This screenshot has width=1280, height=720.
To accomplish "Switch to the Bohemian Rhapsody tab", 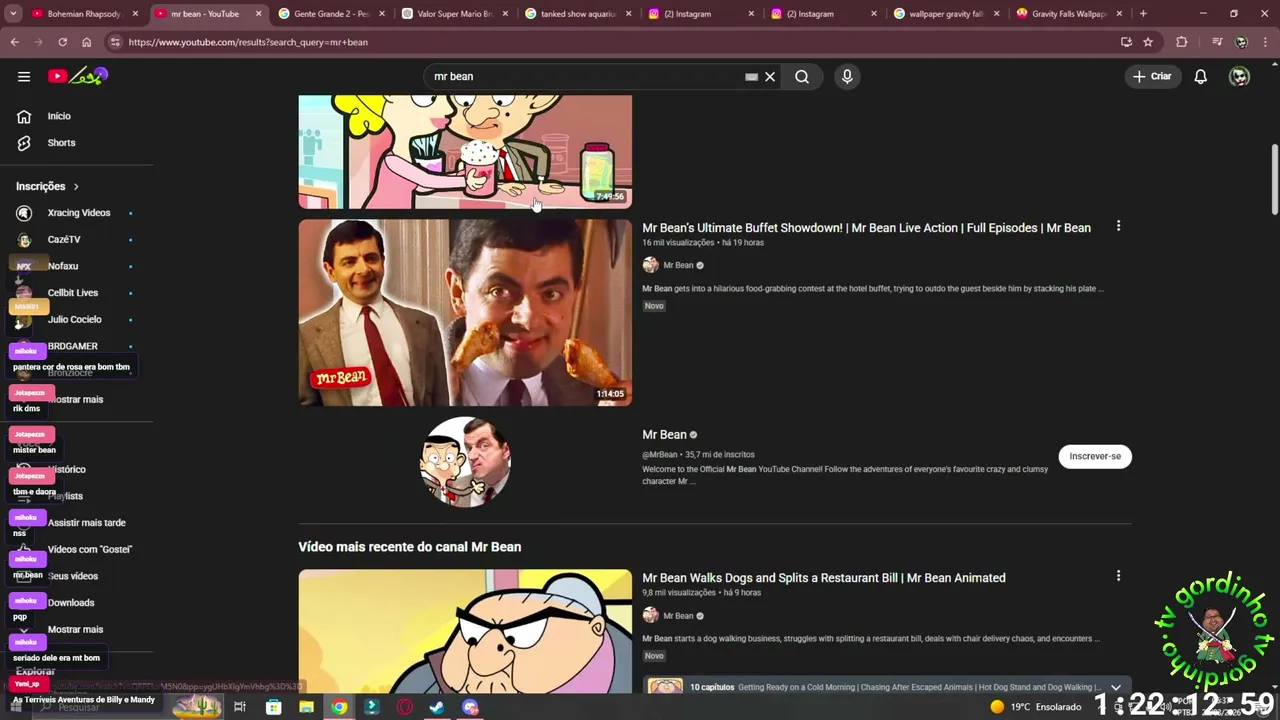I will pos(84,14).
